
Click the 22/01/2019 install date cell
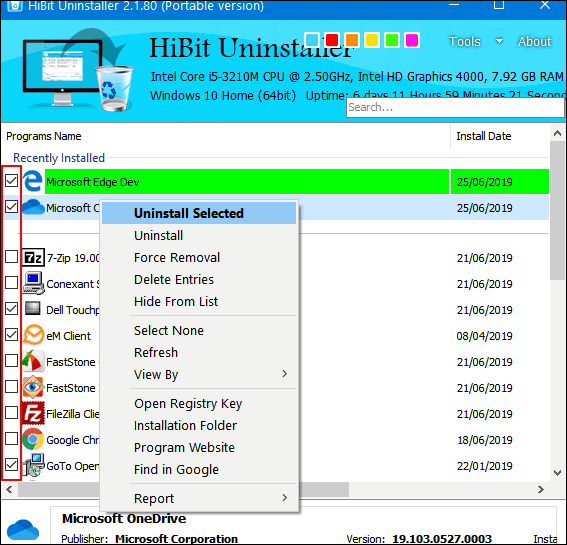484,466
